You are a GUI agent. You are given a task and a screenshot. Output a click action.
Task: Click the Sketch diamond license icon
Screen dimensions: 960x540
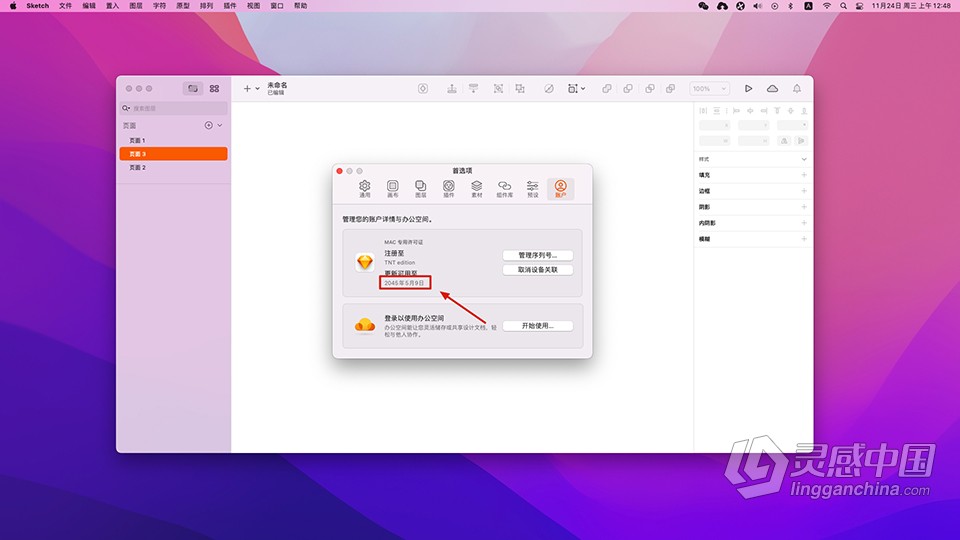pos(365,262)
